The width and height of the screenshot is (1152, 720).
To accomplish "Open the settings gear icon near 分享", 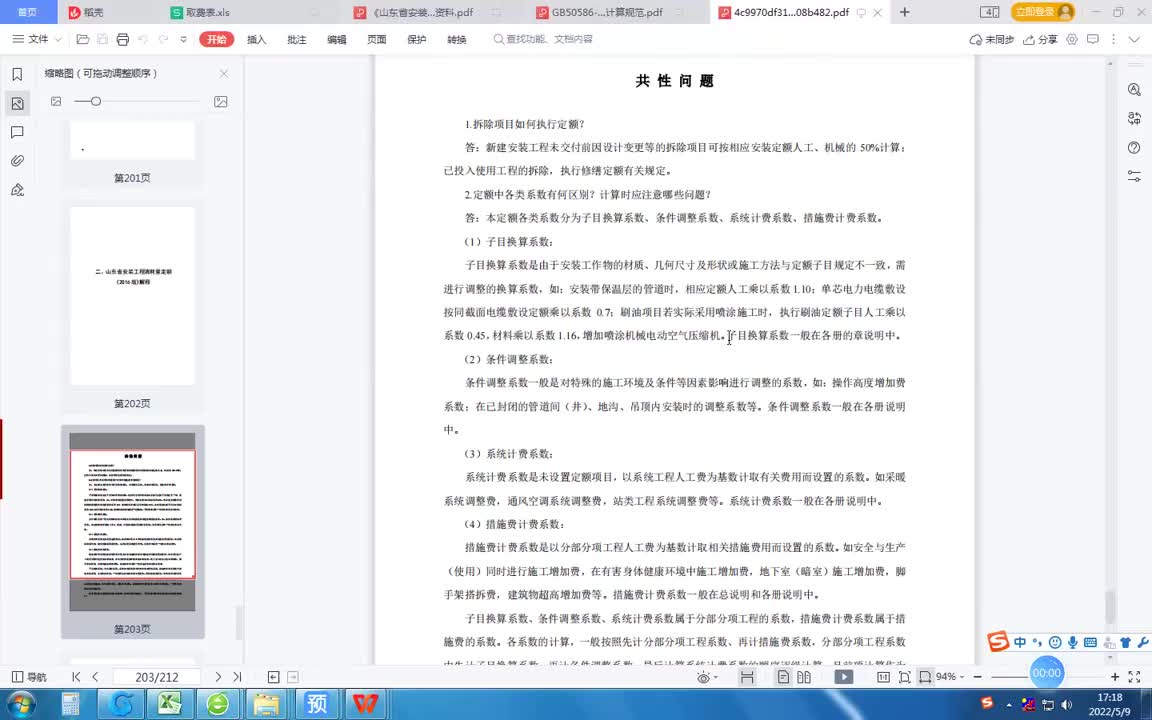I will pos(1072,39).
